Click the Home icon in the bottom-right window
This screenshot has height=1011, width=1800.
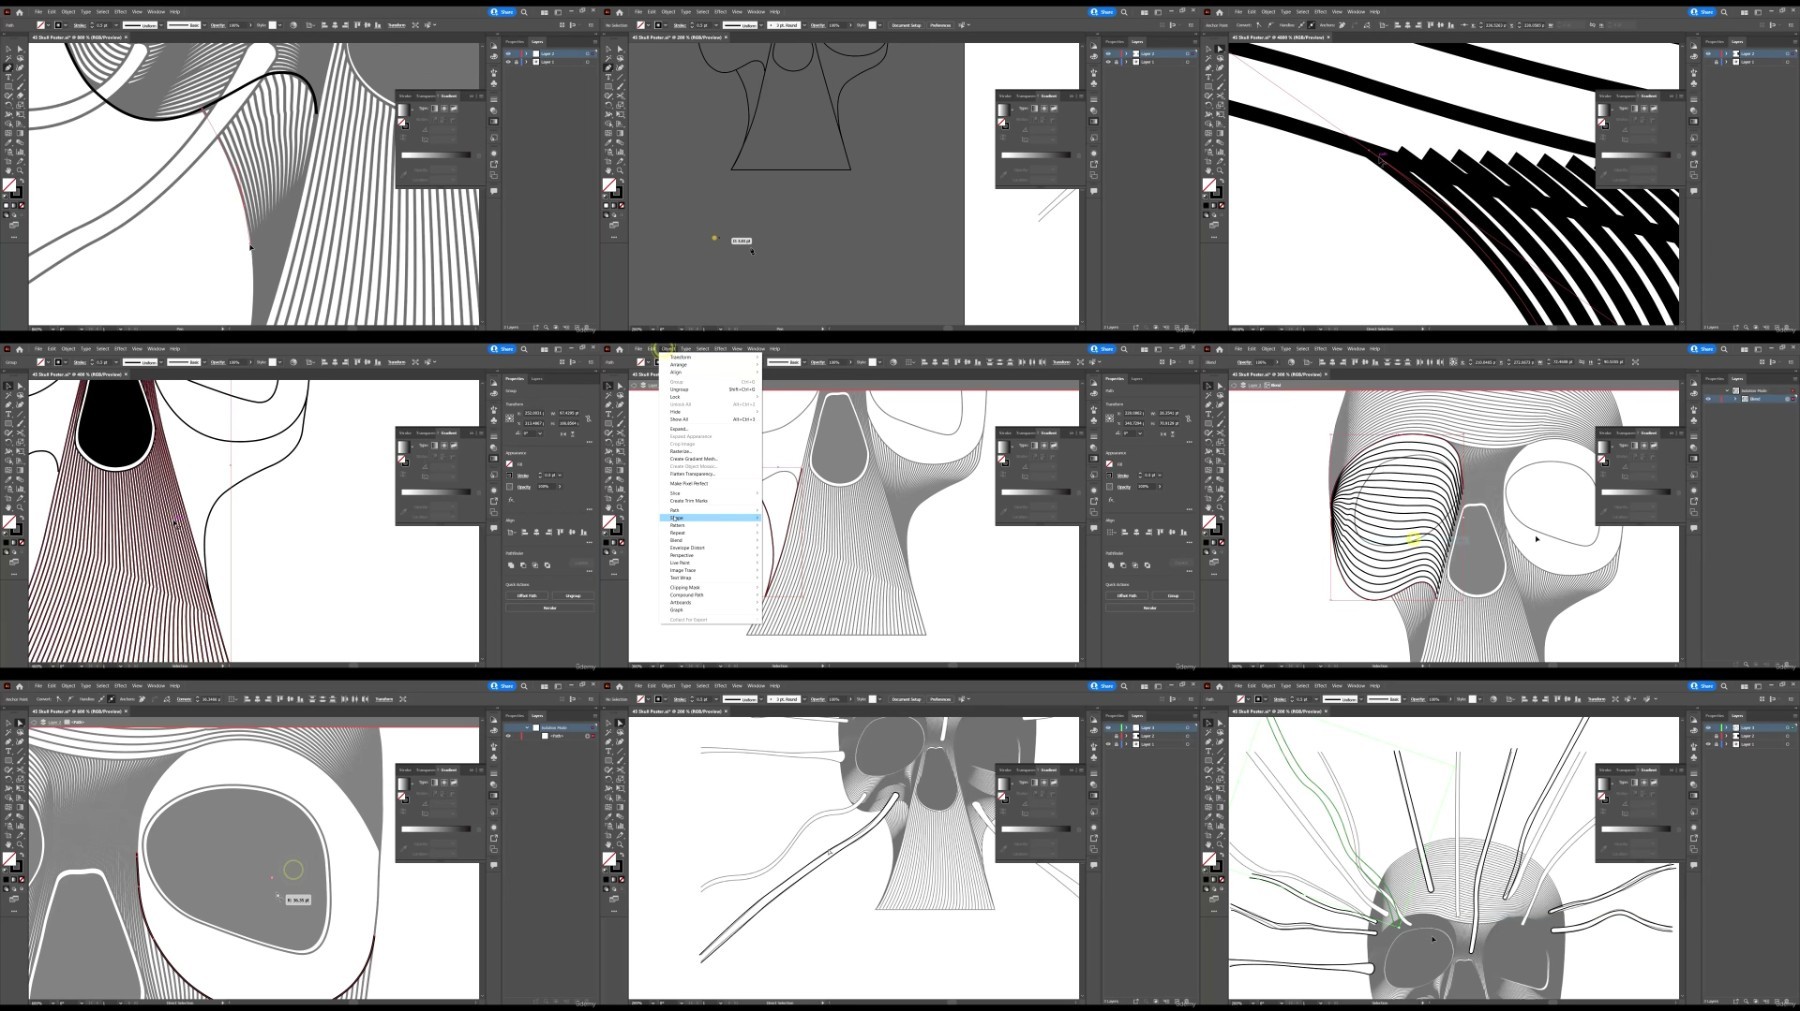tap(1219, 686)
